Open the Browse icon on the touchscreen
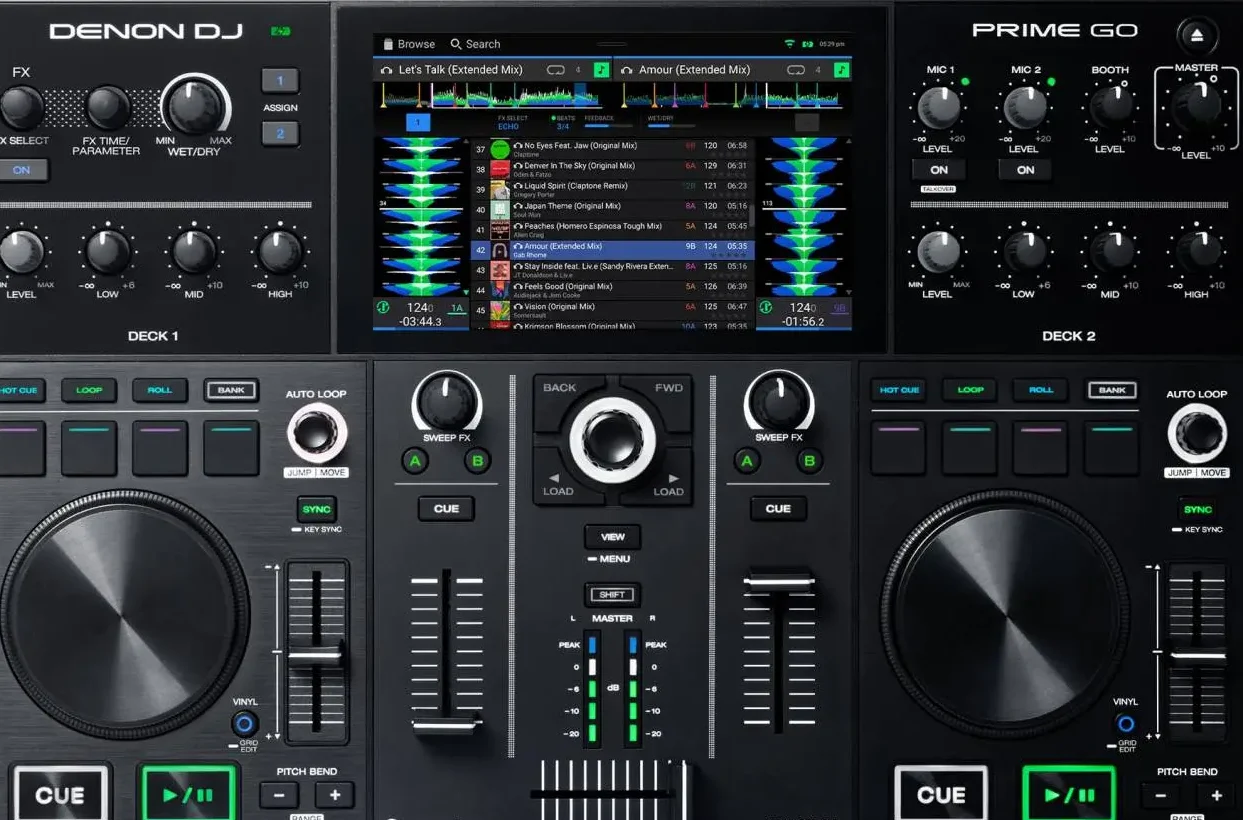 click(389, 44)
